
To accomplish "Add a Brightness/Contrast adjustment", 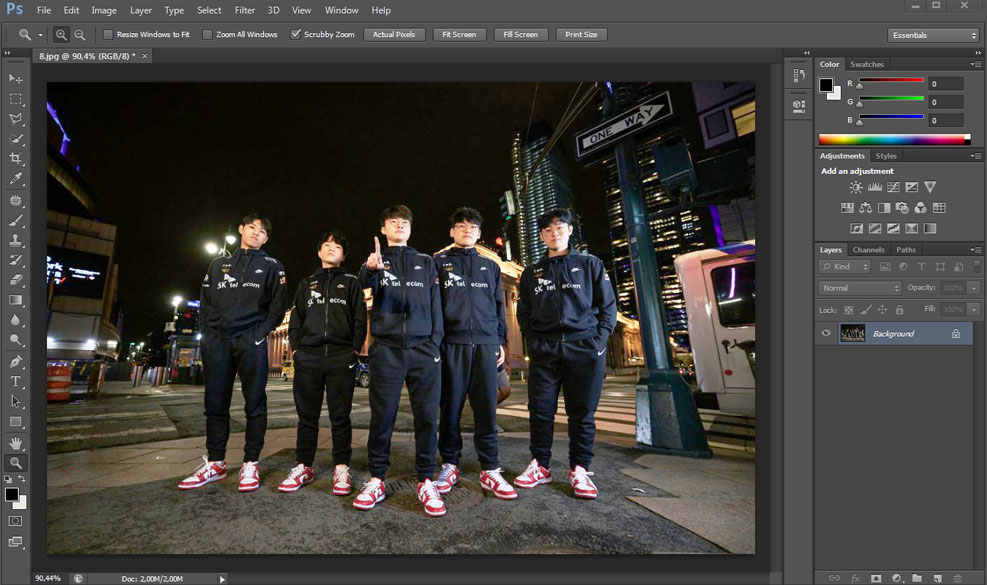I will coord(856,187).
